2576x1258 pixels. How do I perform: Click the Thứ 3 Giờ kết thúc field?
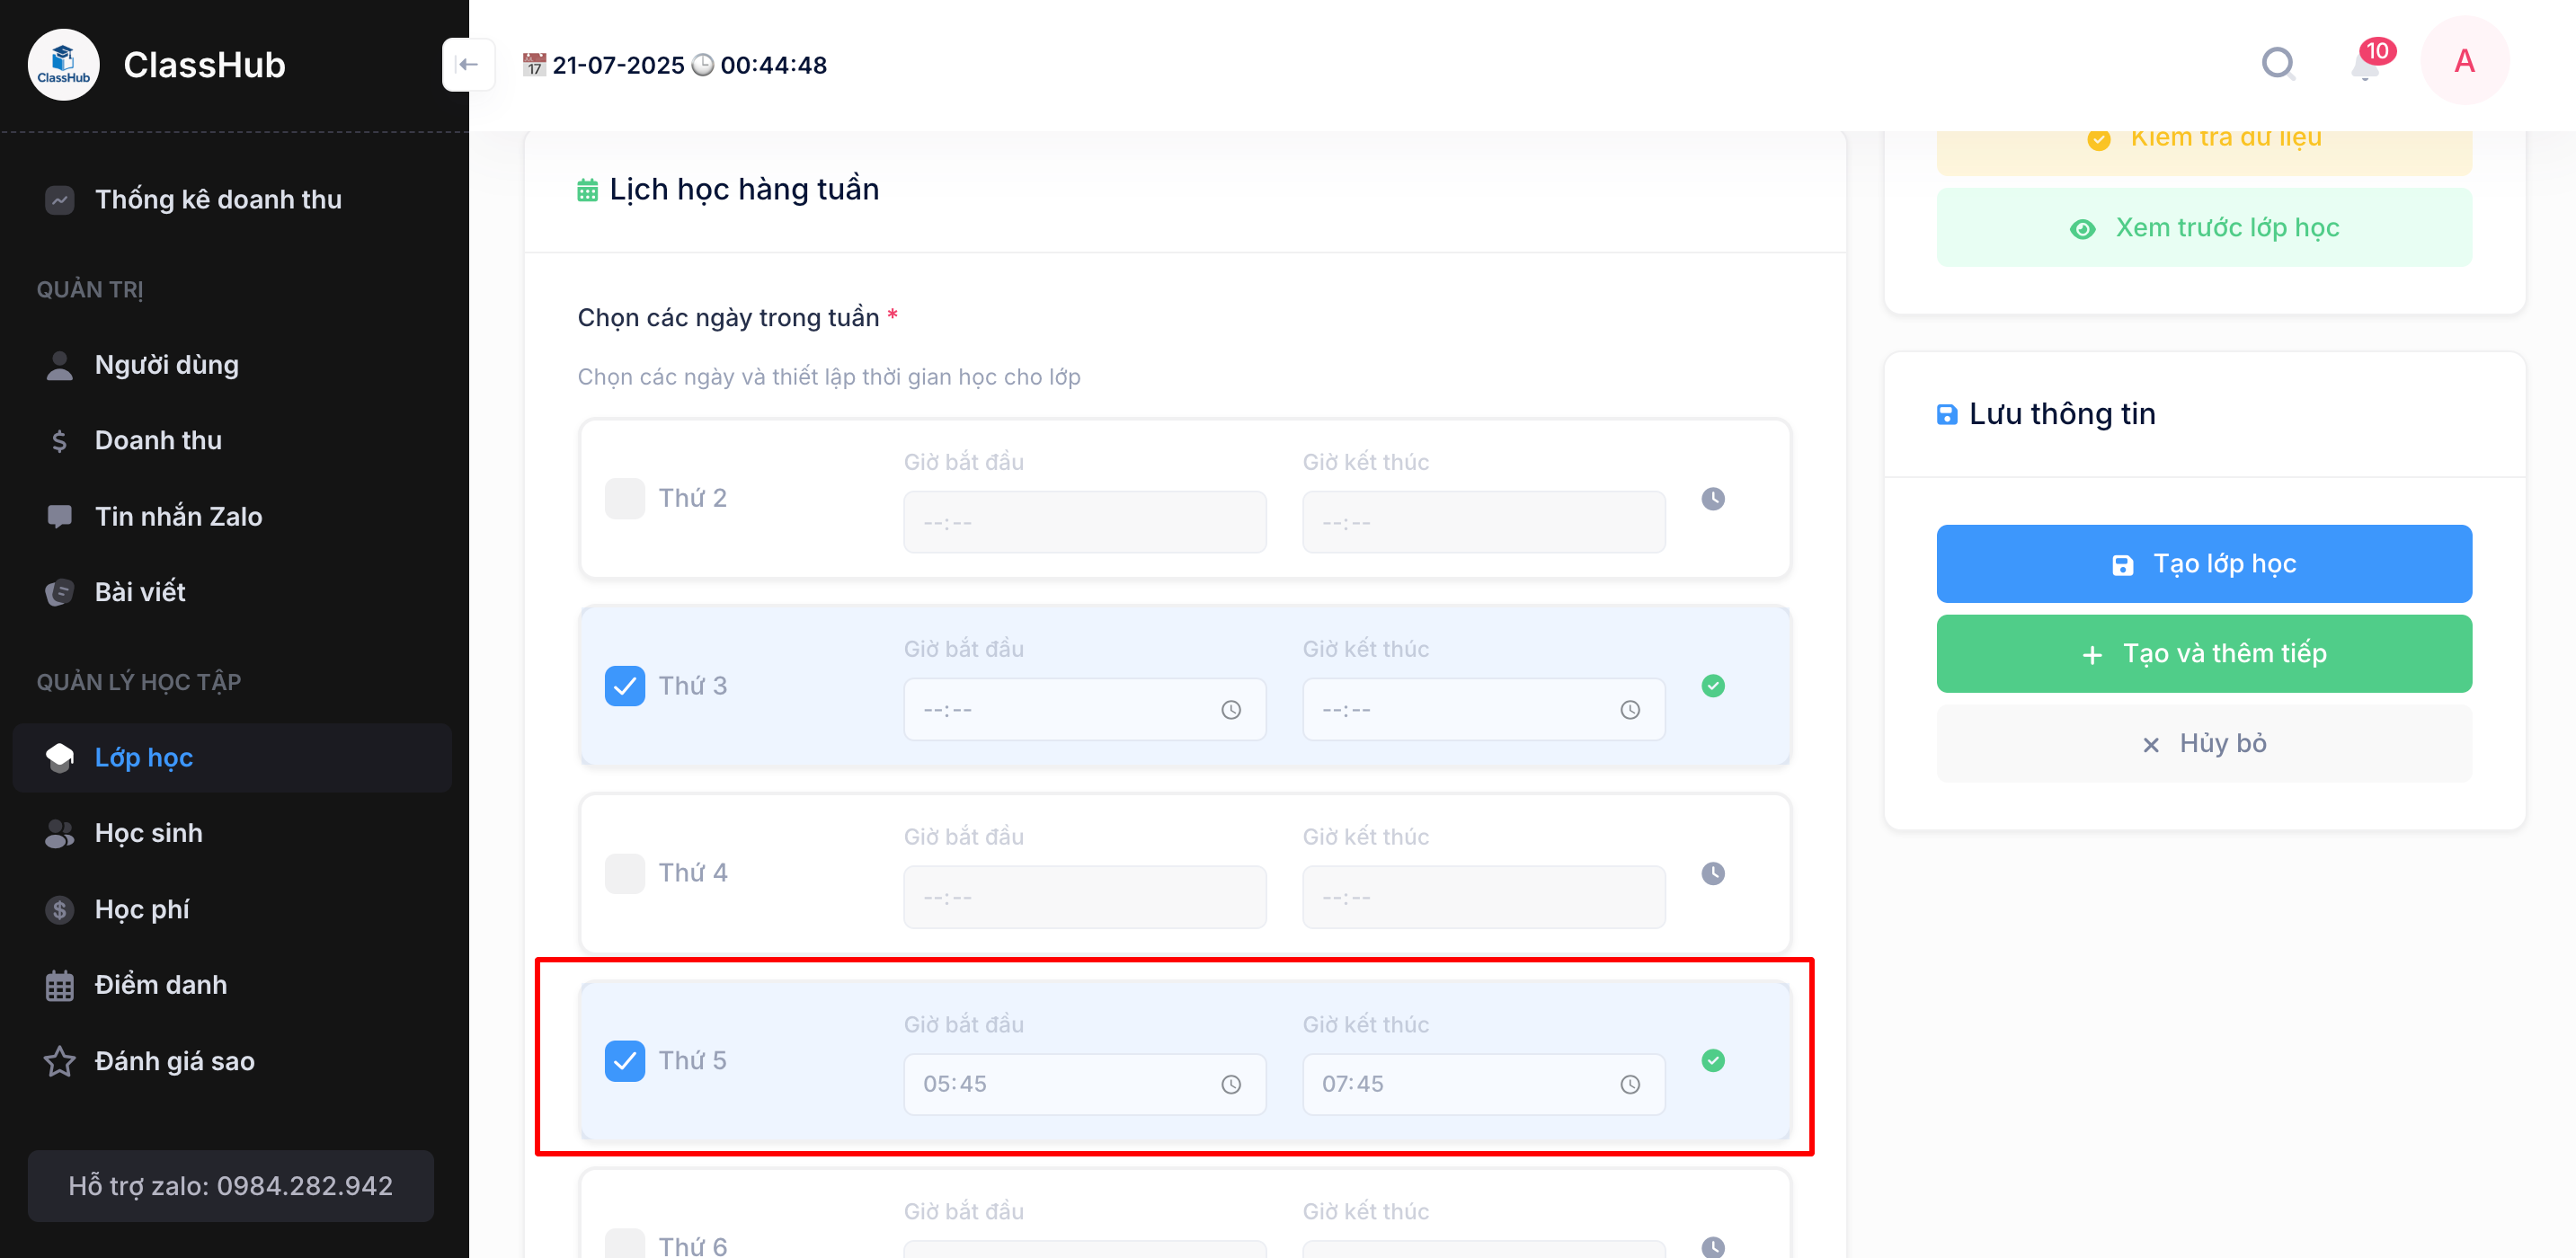(x=1483, y=710)
